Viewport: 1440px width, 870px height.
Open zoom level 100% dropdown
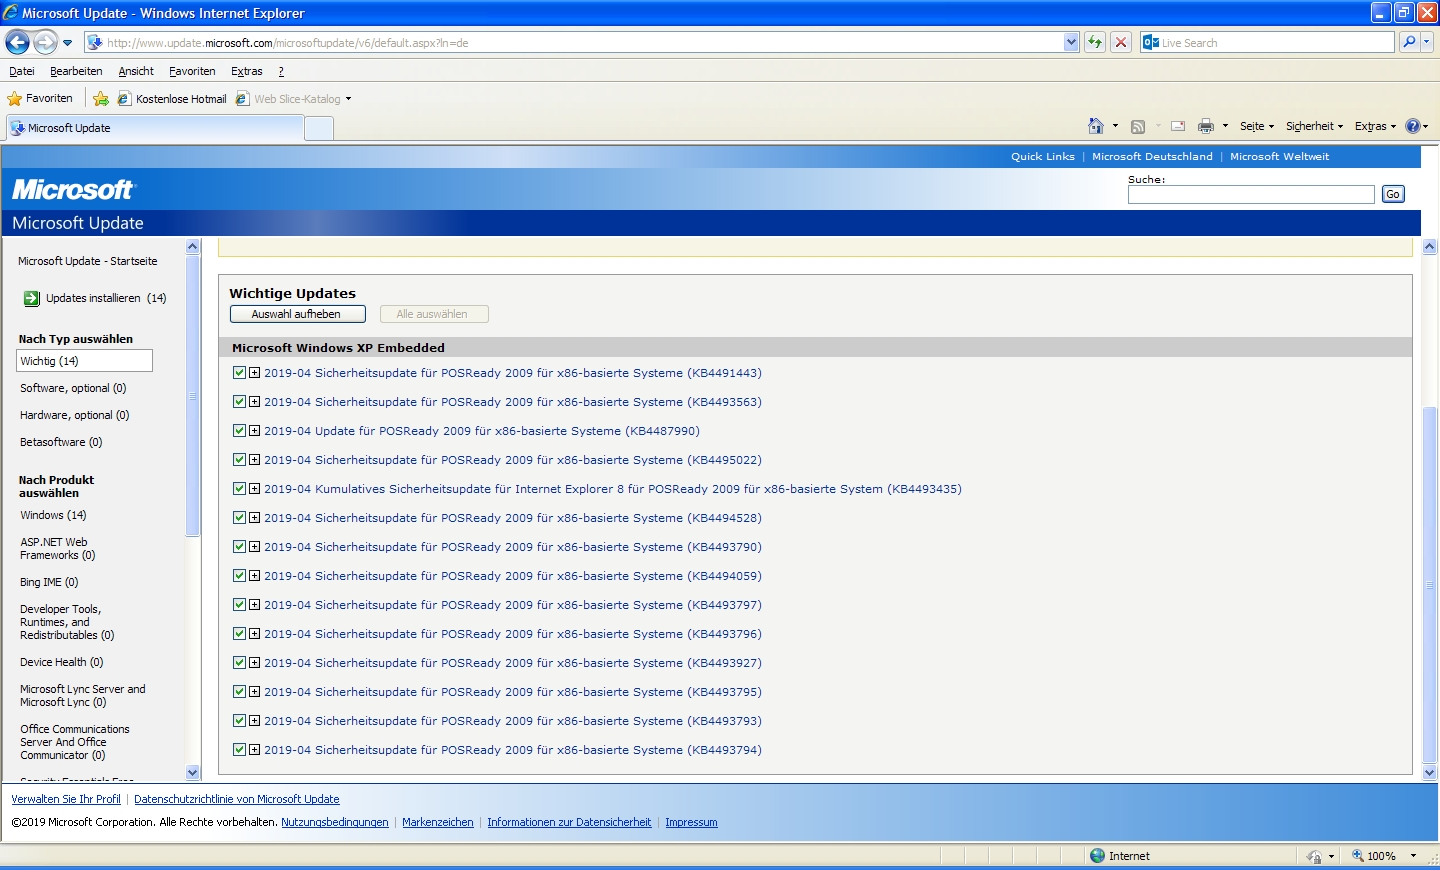coord(1413,856)
